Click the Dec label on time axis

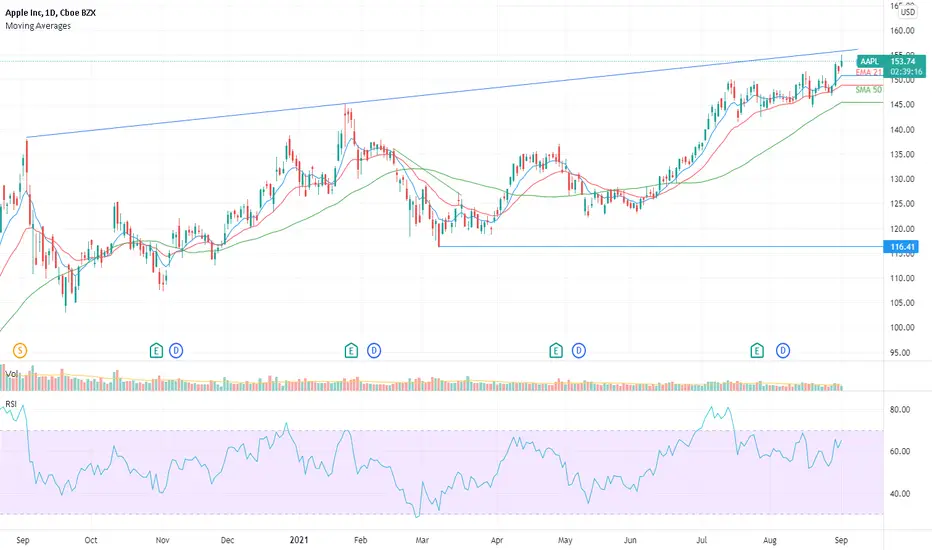click(227, 540)
